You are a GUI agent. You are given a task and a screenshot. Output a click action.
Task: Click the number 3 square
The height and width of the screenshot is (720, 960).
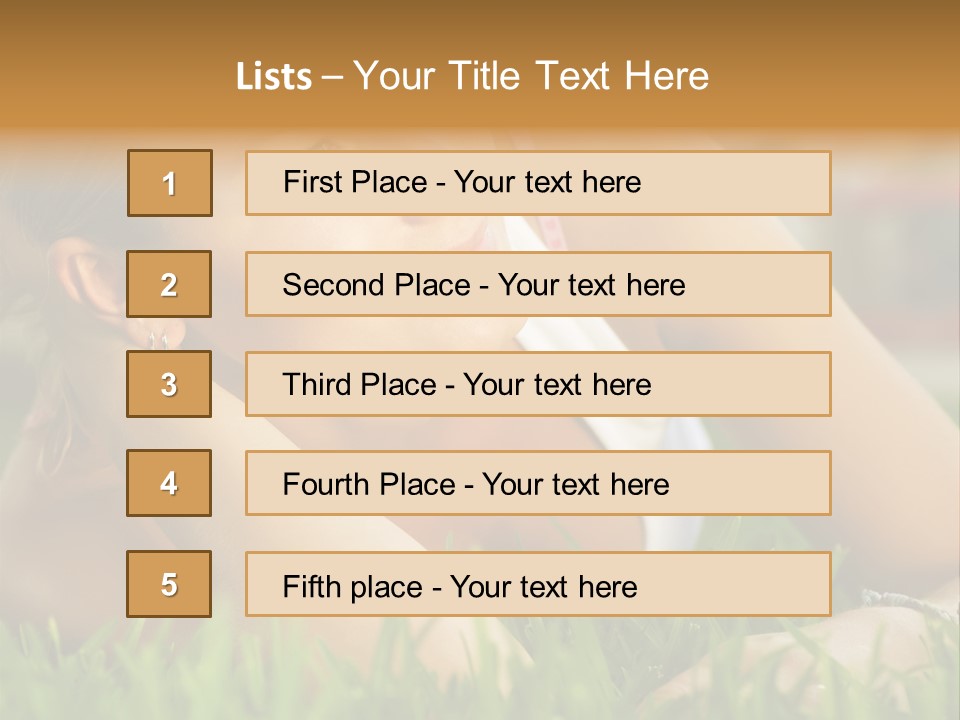pos(169,384)
